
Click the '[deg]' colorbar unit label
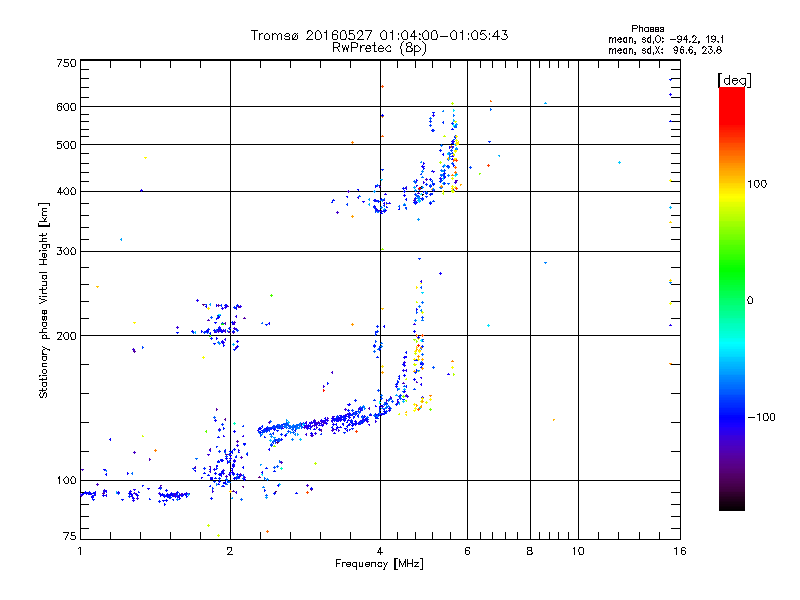click(734, 80)
